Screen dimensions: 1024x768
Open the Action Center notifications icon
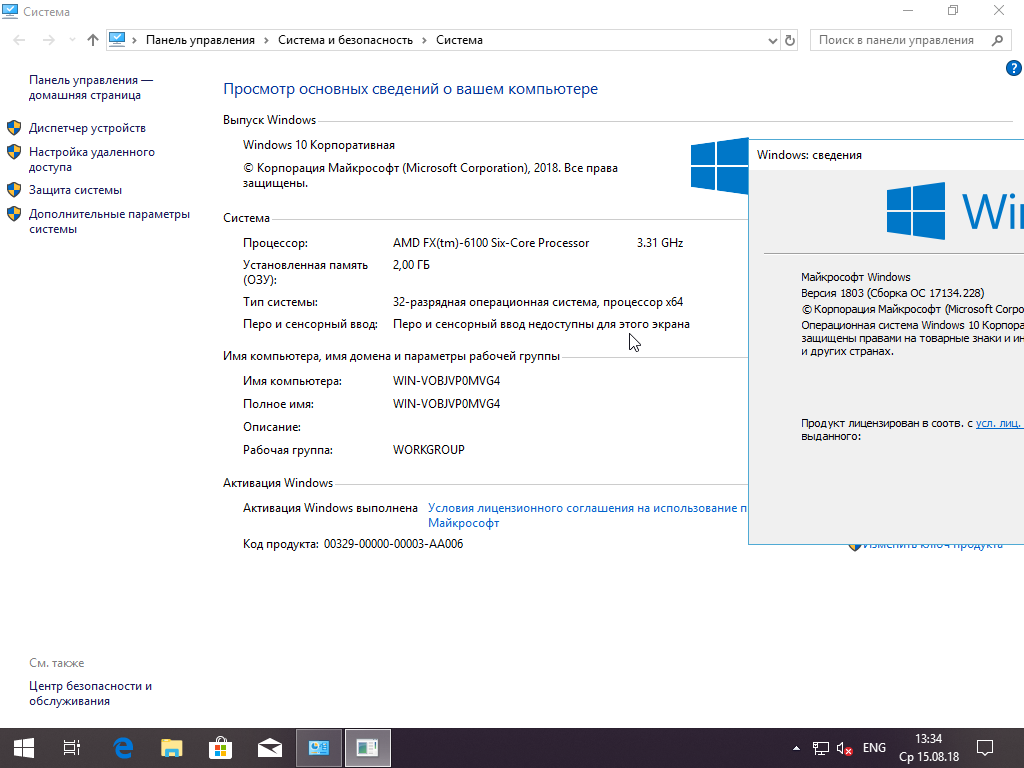pos(984,748)
